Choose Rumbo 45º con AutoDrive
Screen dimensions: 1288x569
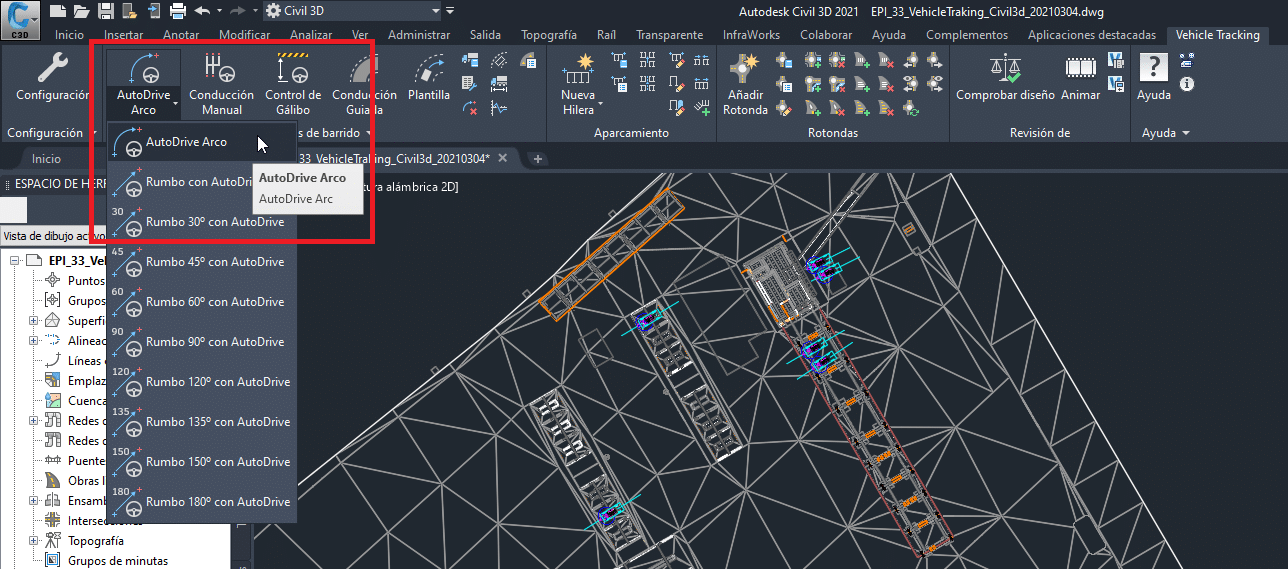(202, 262)
